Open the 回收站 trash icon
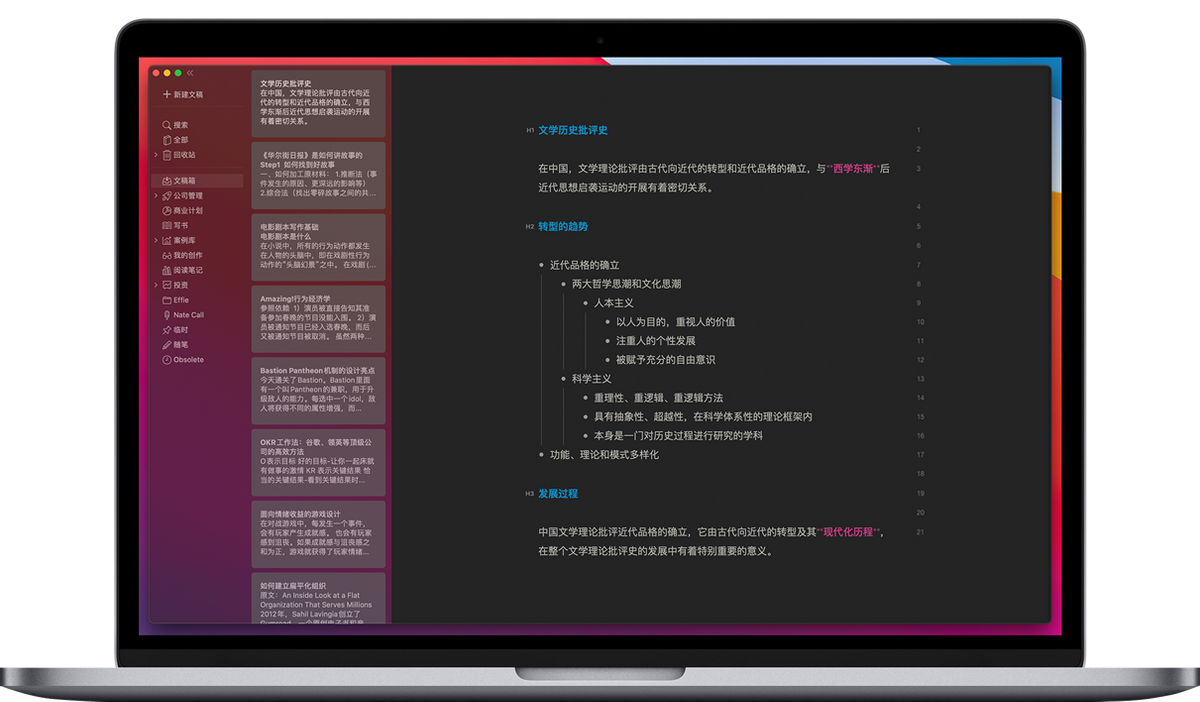1200x702 pixels. [x=166, y=153]
